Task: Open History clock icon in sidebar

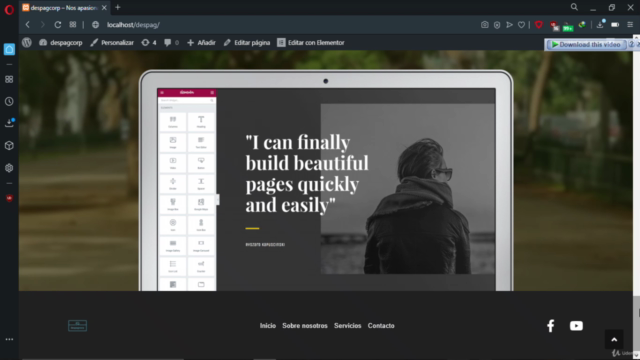Action: [x=9, y=102]
